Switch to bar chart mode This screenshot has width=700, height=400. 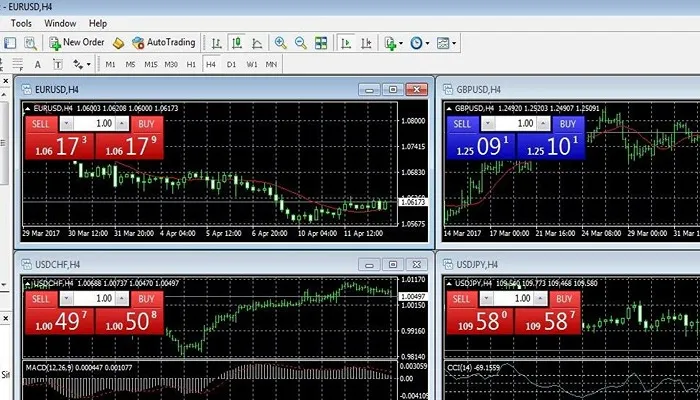(215, 43)
